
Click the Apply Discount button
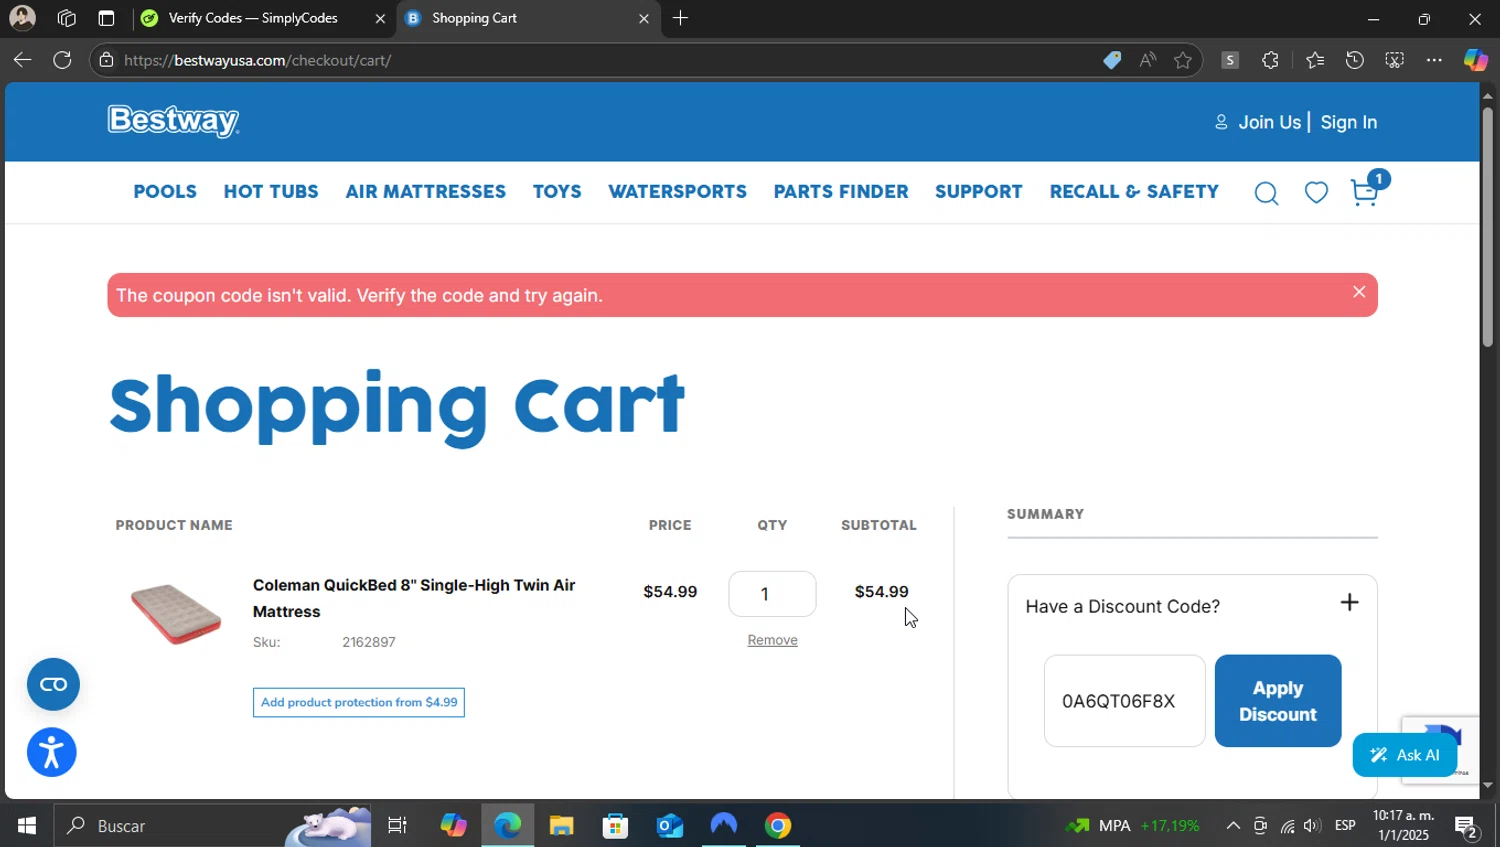1277,701
